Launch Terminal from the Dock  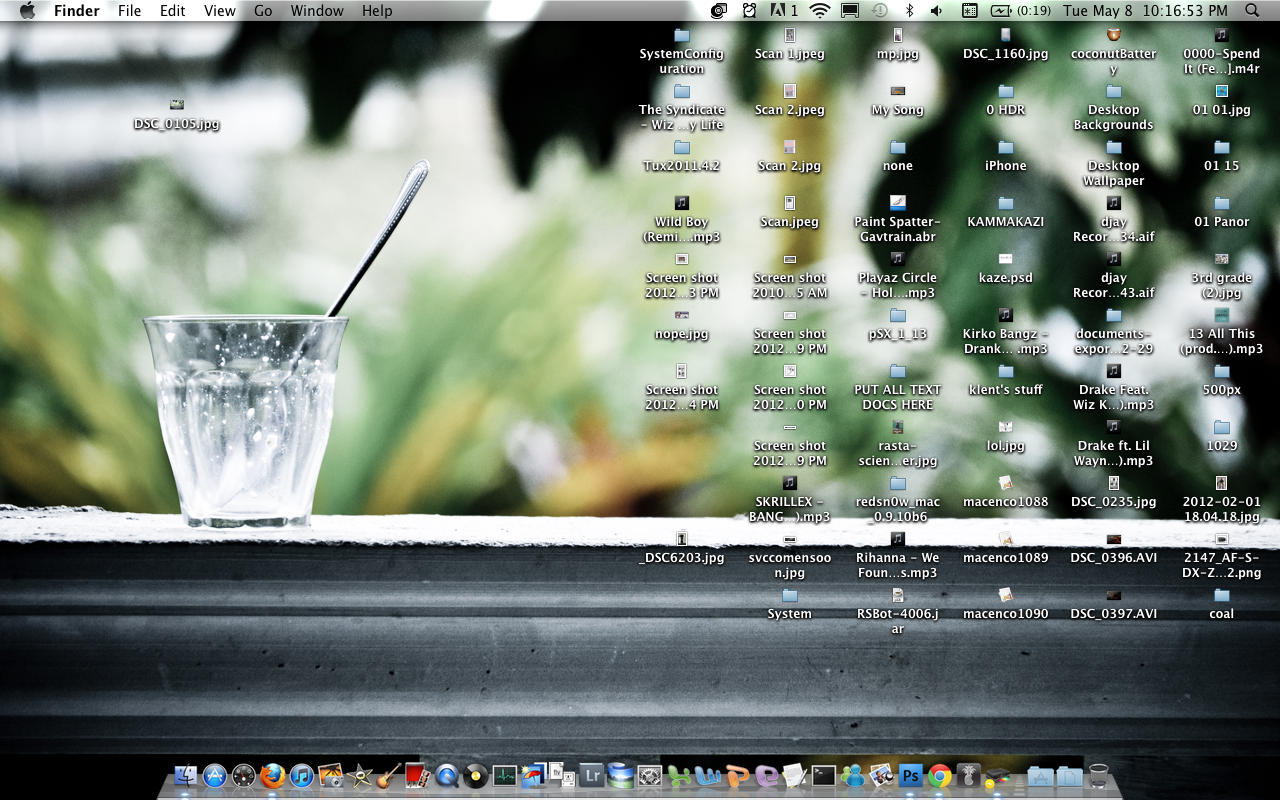(823, 775)
